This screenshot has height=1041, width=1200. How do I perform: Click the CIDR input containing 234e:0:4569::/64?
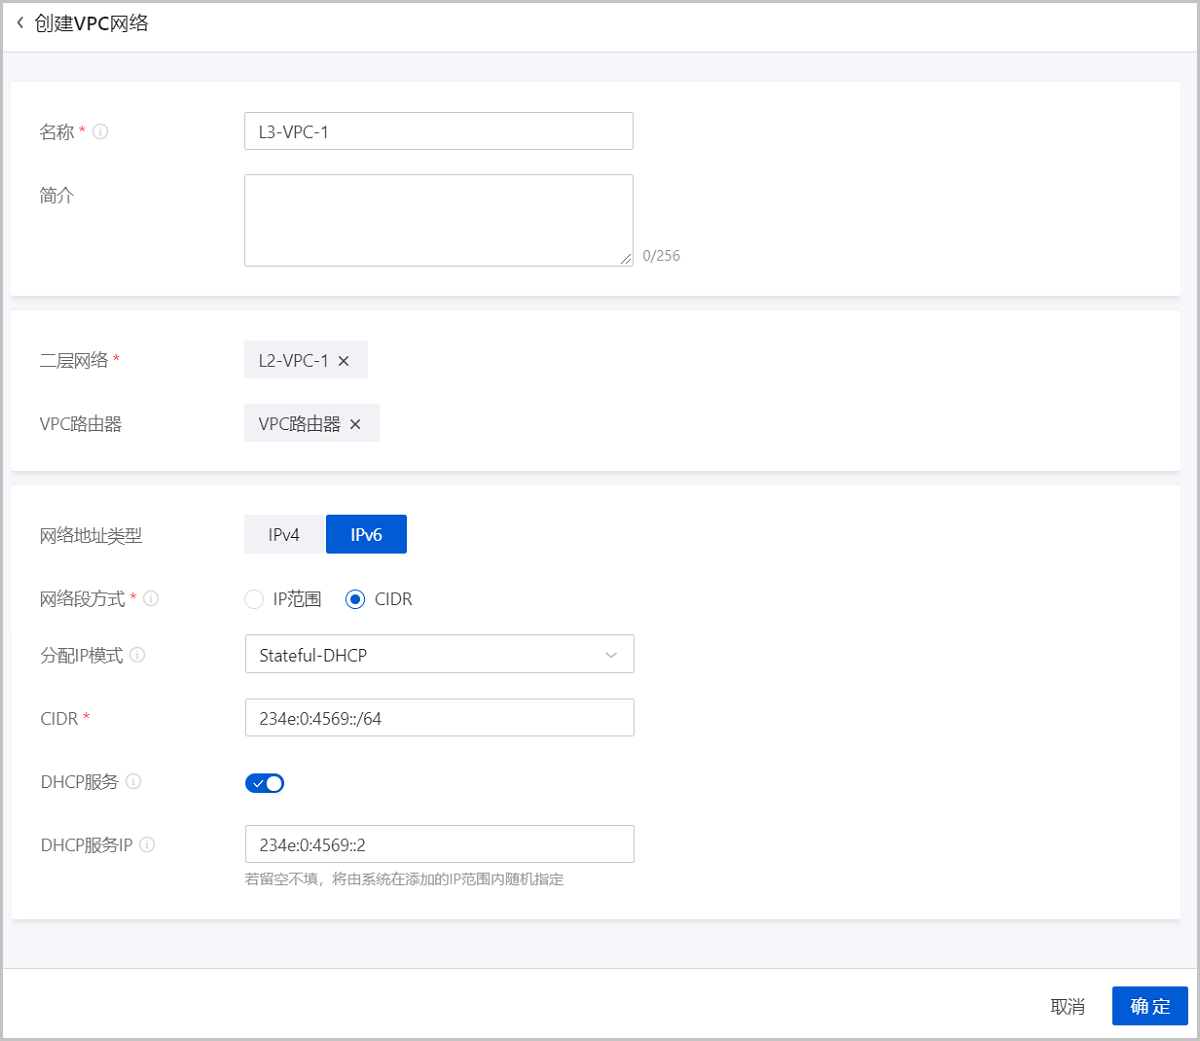pos(439,717)
